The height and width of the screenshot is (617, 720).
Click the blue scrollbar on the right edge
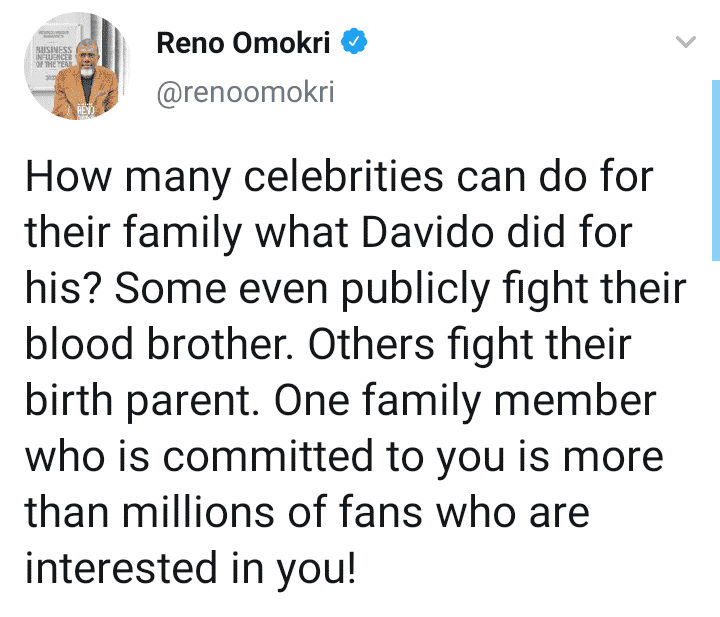pyautogui.click(x=714, y=170)
